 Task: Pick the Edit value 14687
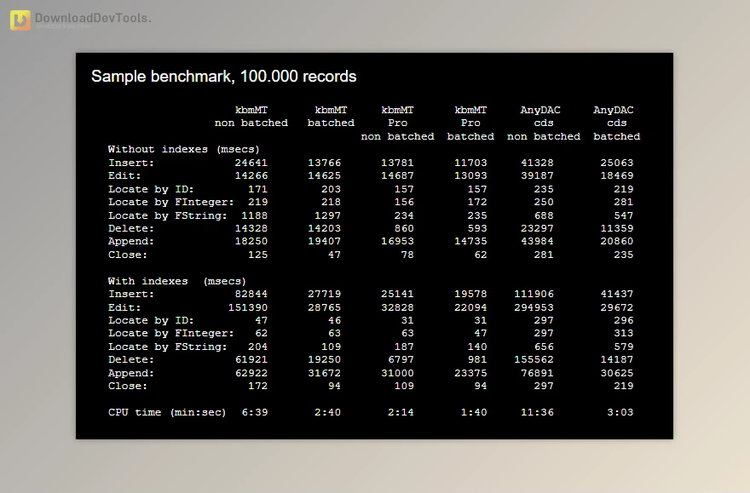pos(397,175)
